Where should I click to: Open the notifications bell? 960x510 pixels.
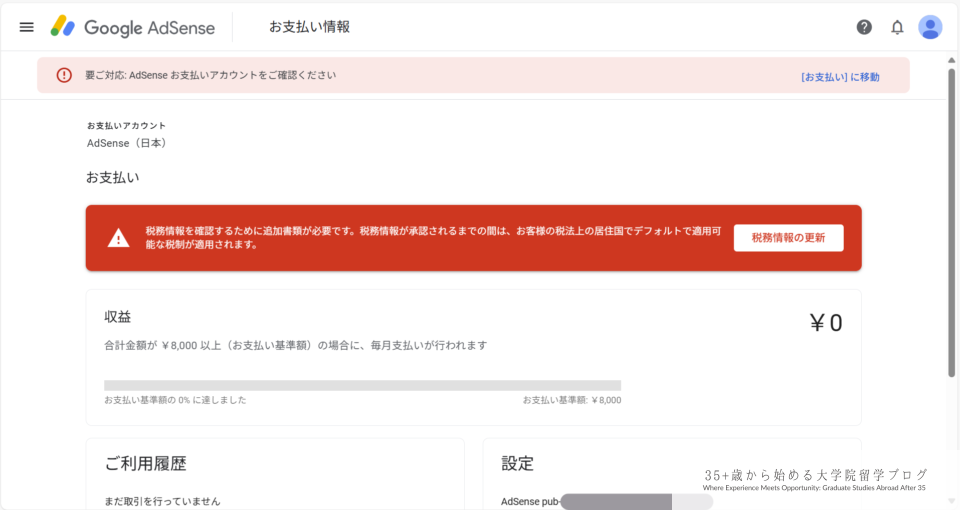coord(897,27)
